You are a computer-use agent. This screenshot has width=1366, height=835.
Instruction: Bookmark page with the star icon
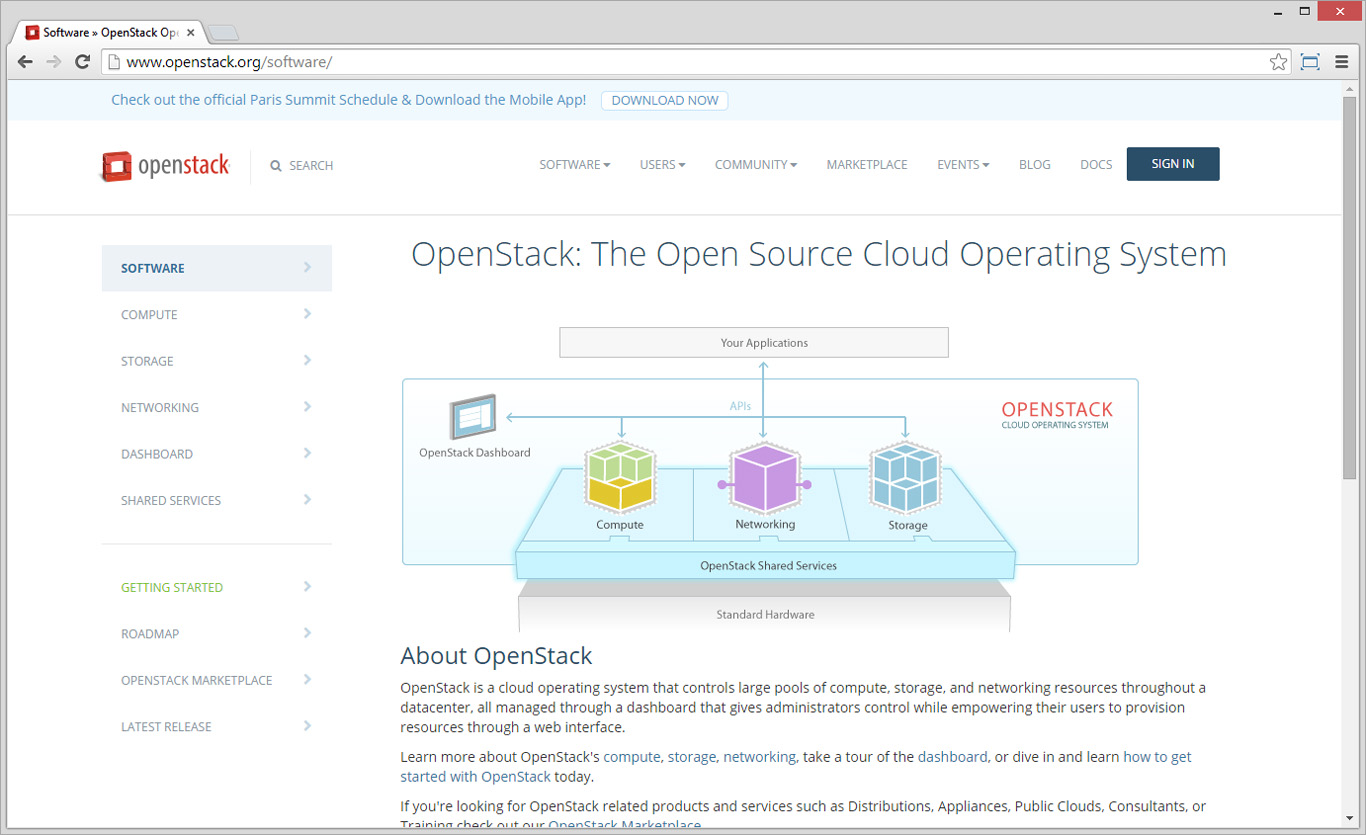tap(1278, 62)
